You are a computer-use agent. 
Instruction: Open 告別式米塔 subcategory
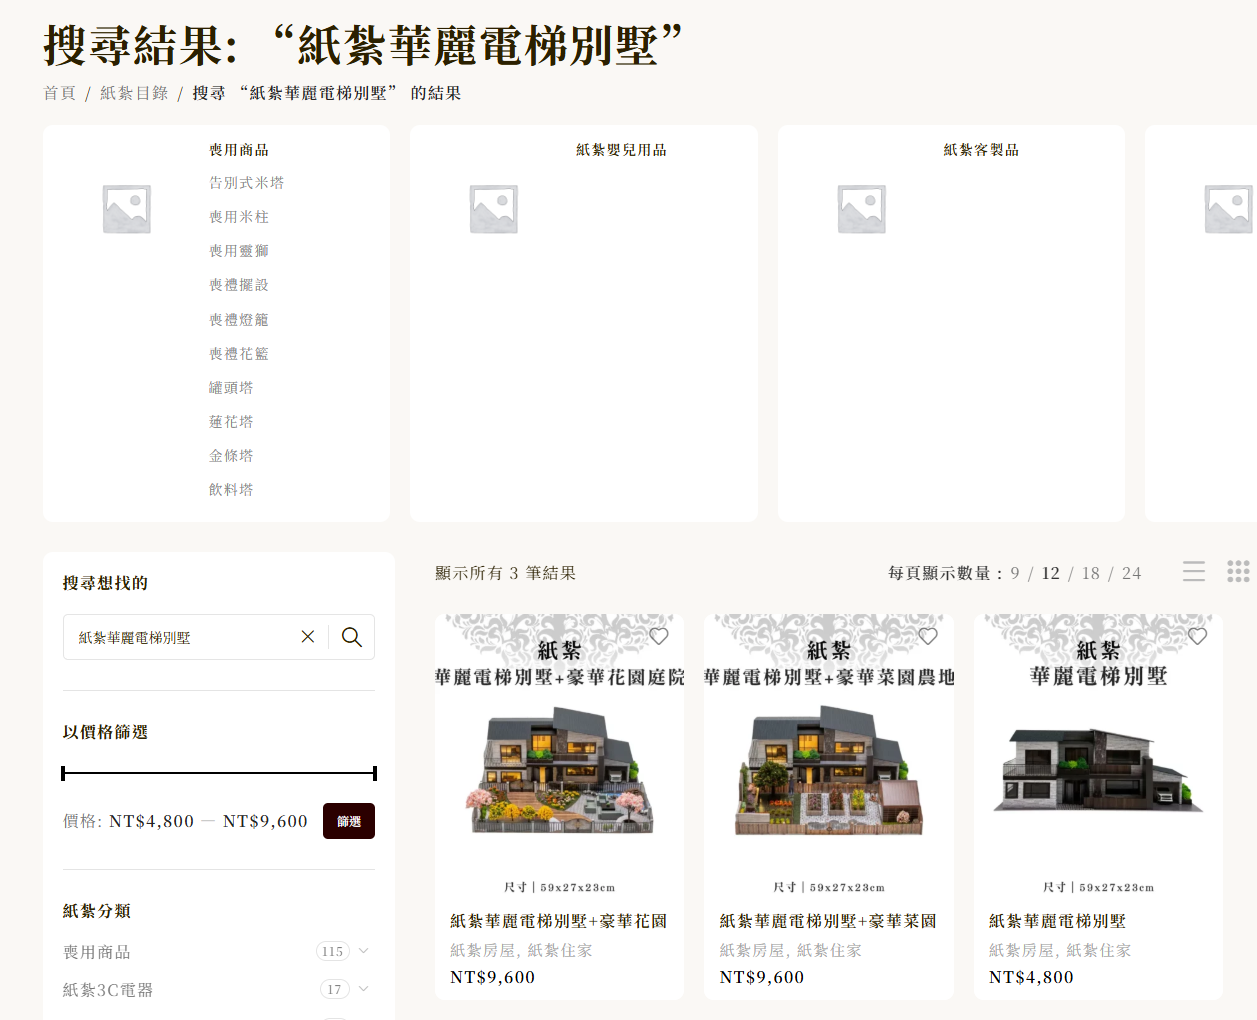click(x=246, y=183)
